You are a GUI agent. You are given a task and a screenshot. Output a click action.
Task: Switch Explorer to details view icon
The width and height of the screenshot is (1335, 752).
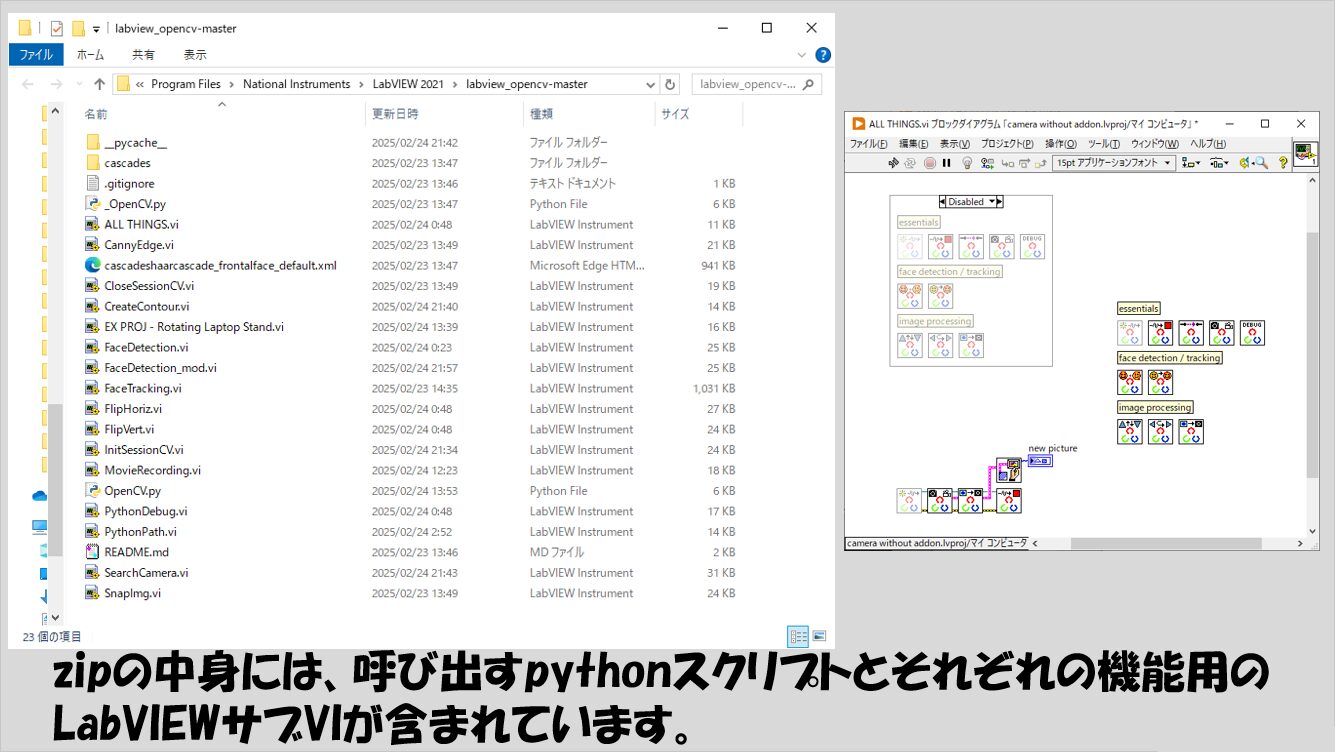[798, 636]
